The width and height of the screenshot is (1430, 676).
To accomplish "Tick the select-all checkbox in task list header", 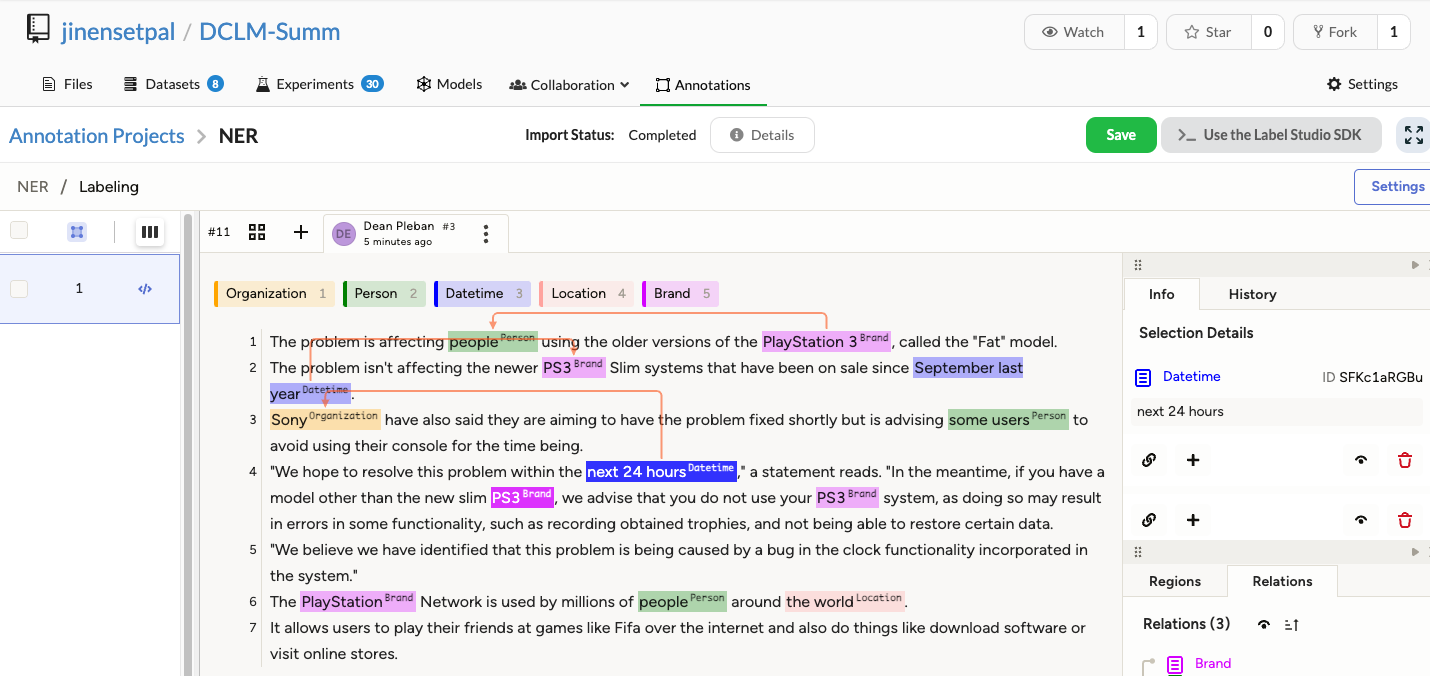I will (19, 231).
